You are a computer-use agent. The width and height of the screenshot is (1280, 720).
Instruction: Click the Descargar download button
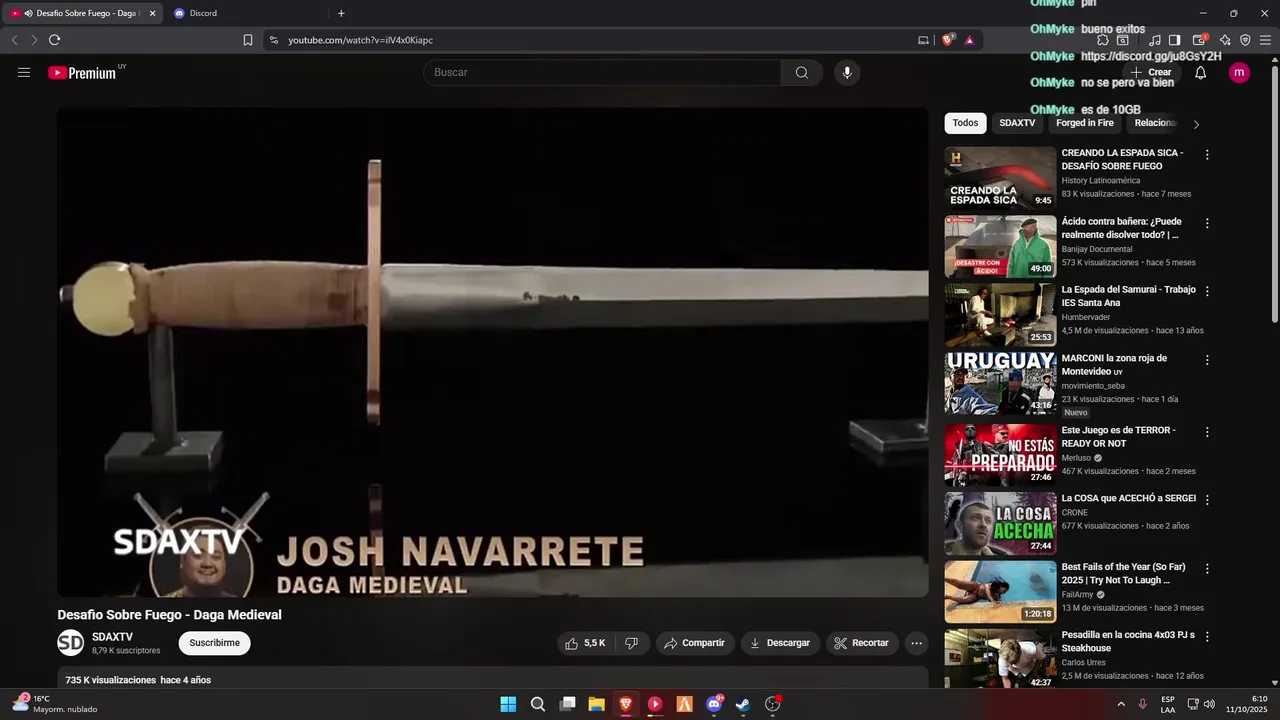click(x=780, y=643)
